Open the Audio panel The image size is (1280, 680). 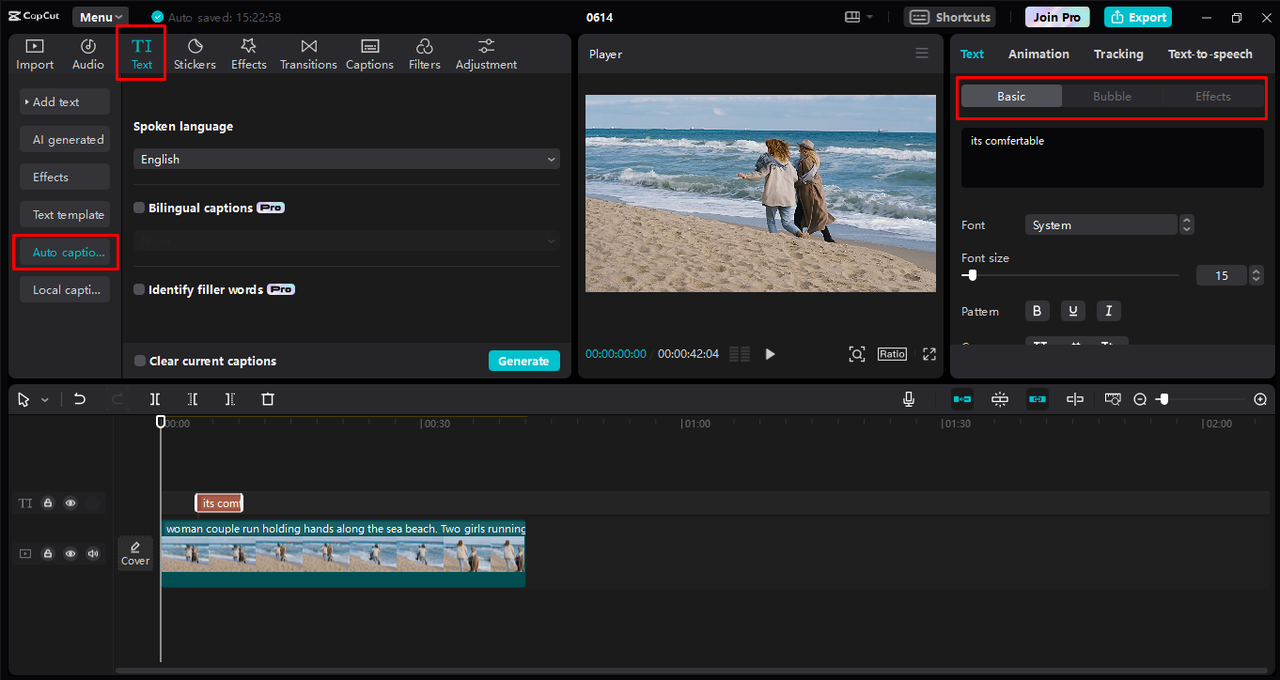click(88, 54)
